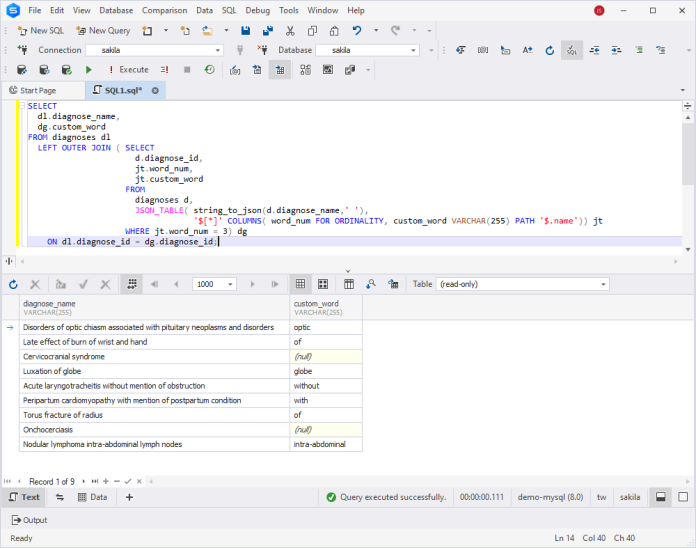This screenshot has height=548, width=696.
Task: Refresh data using the results grid refresh icon
Action: tap(13, 284)
